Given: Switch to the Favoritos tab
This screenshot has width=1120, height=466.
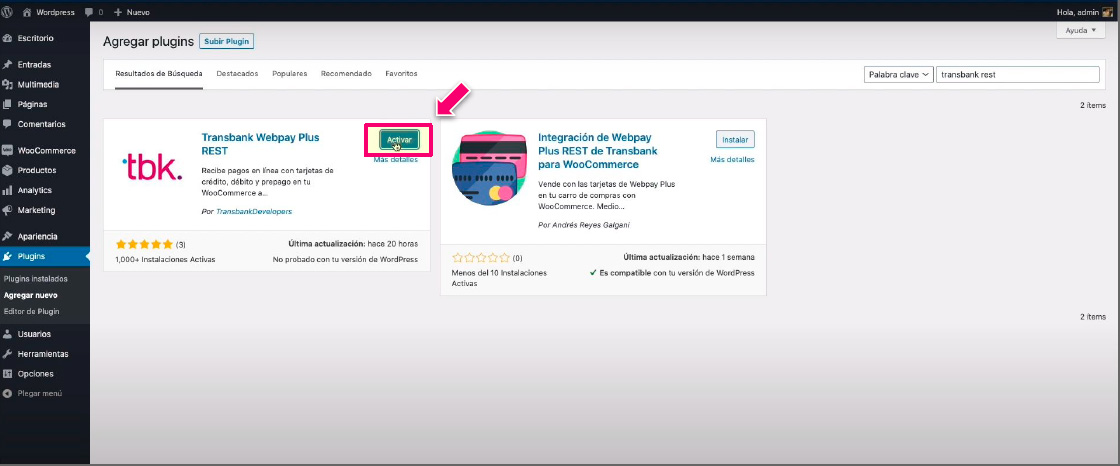Looking at the screenshot, I should 401,74.
